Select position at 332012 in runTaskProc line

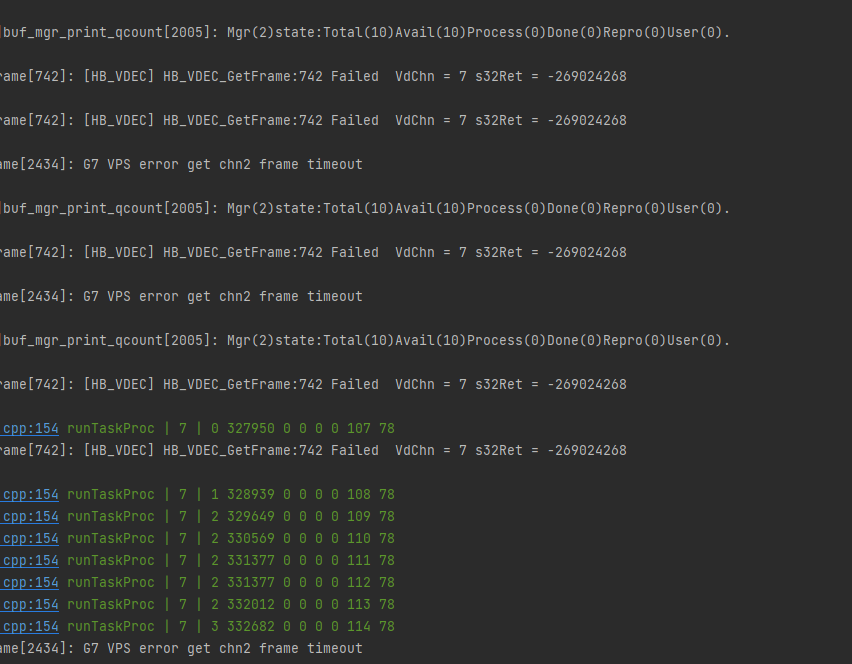pyautogui.click(x=250, y=605)
